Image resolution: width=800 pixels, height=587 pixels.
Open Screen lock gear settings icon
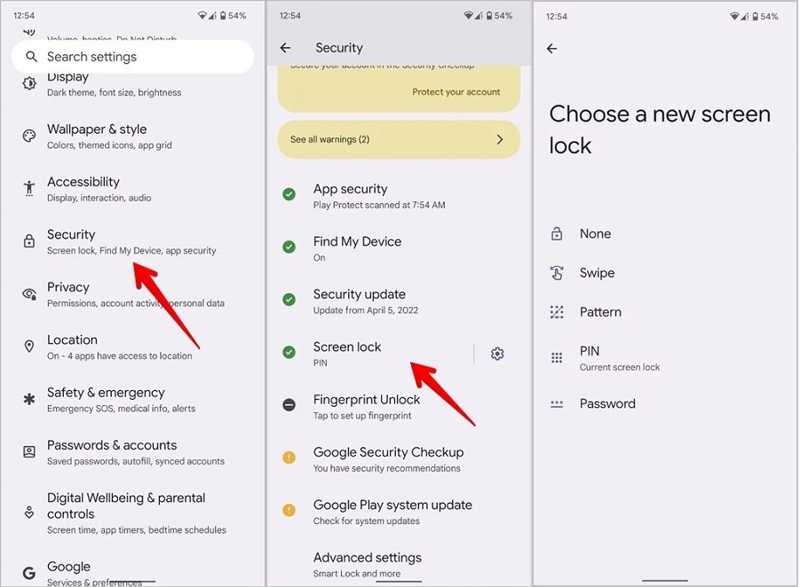click(x=497, y=353)
